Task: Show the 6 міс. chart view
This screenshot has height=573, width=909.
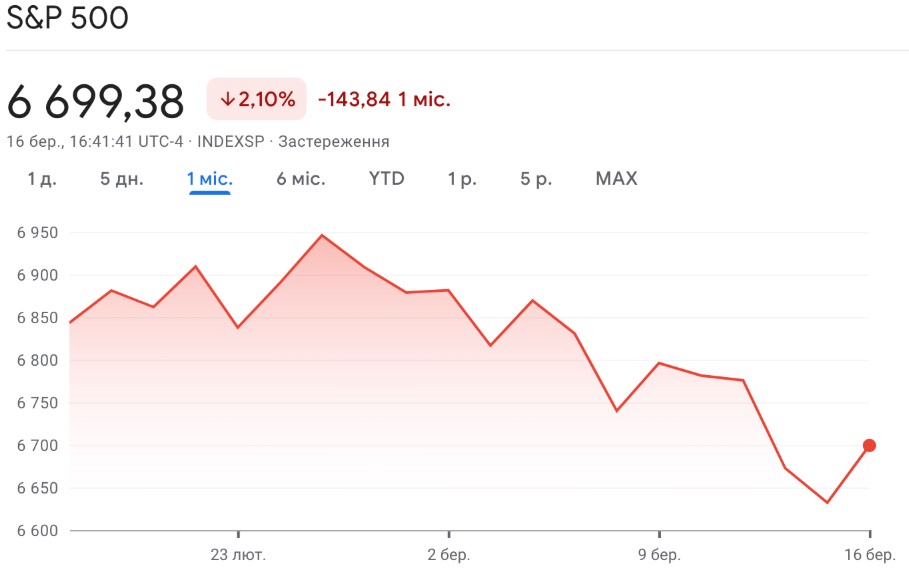Action: click(x=301, y=179)
